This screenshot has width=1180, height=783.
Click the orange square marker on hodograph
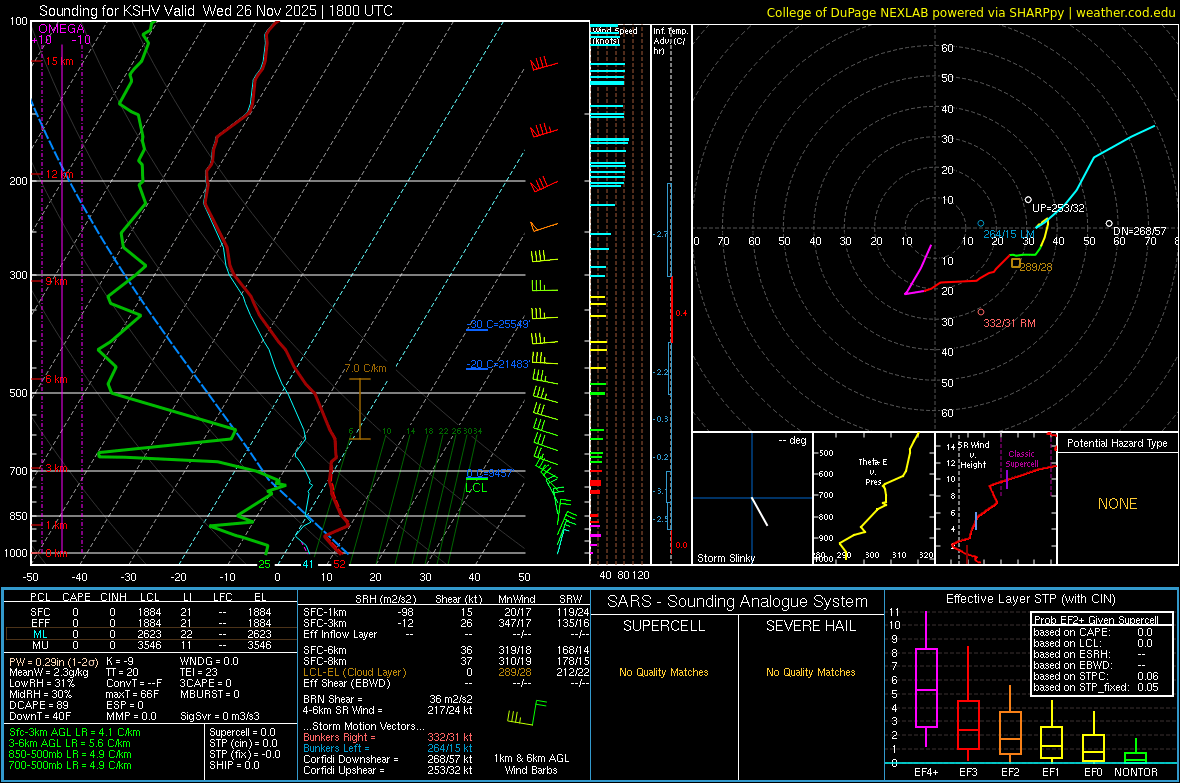[1015, 264]
